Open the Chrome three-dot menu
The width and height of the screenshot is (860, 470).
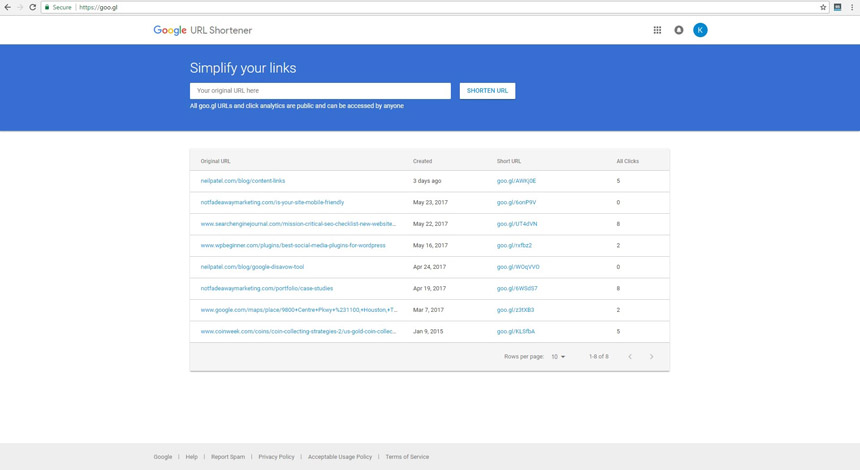(852, 7)
